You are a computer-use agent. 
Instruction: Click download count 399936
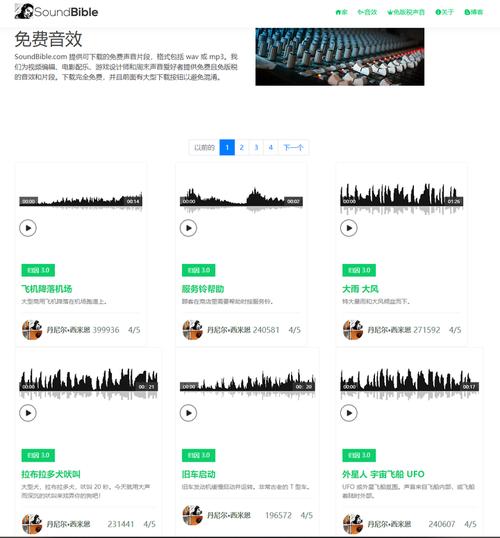tap(106, 330)
